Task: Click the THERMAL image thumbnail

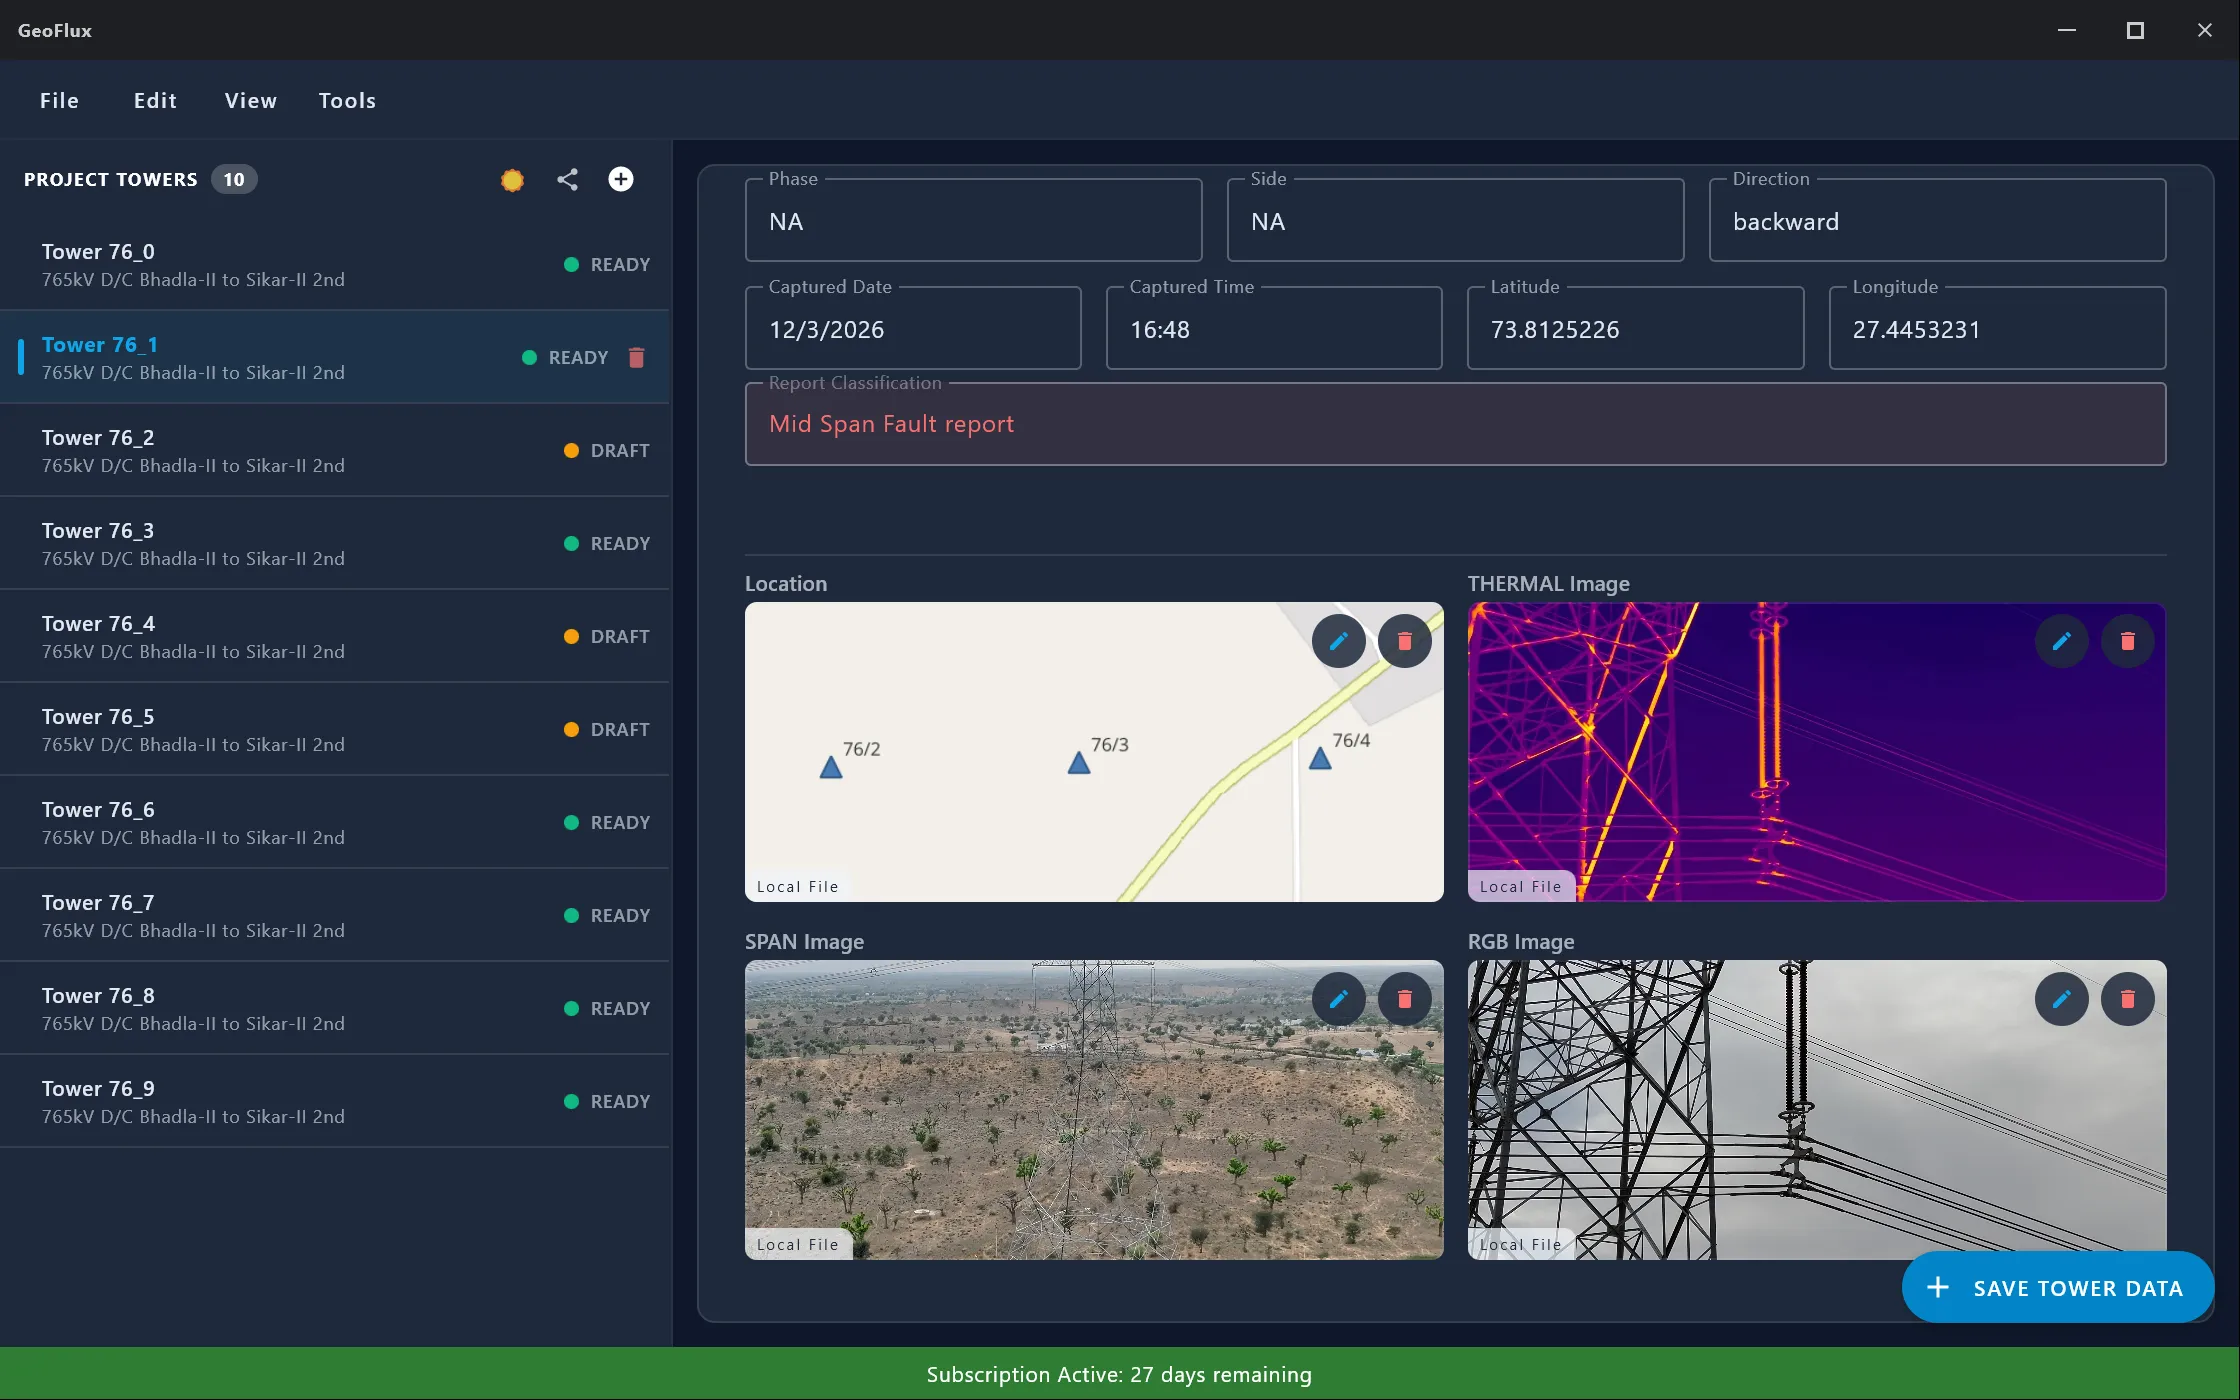Action: 1817,752
